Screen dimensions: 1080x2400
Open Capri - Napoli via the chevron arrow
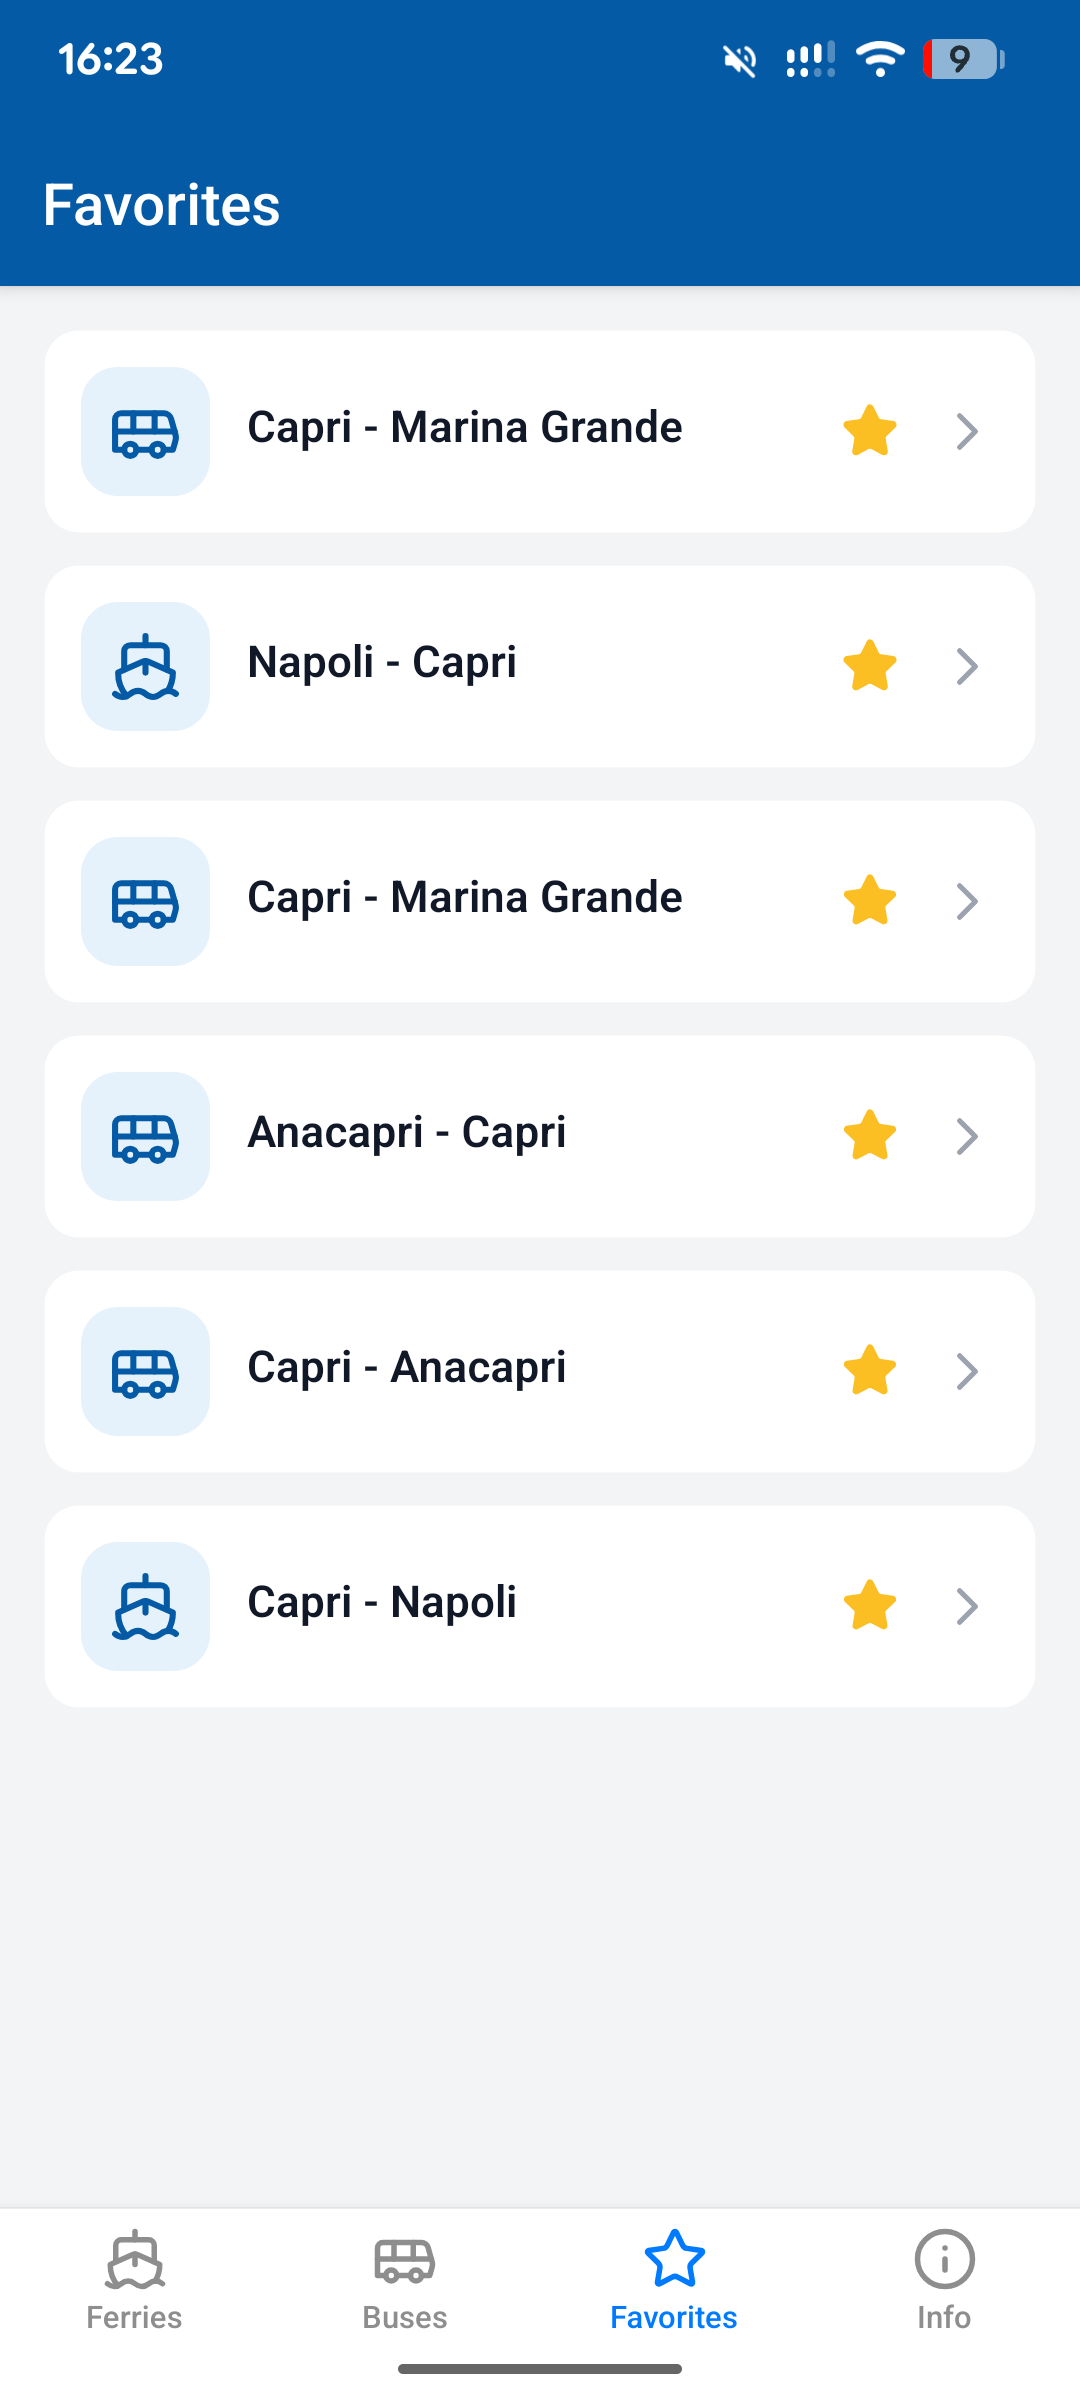[967, 1606]
